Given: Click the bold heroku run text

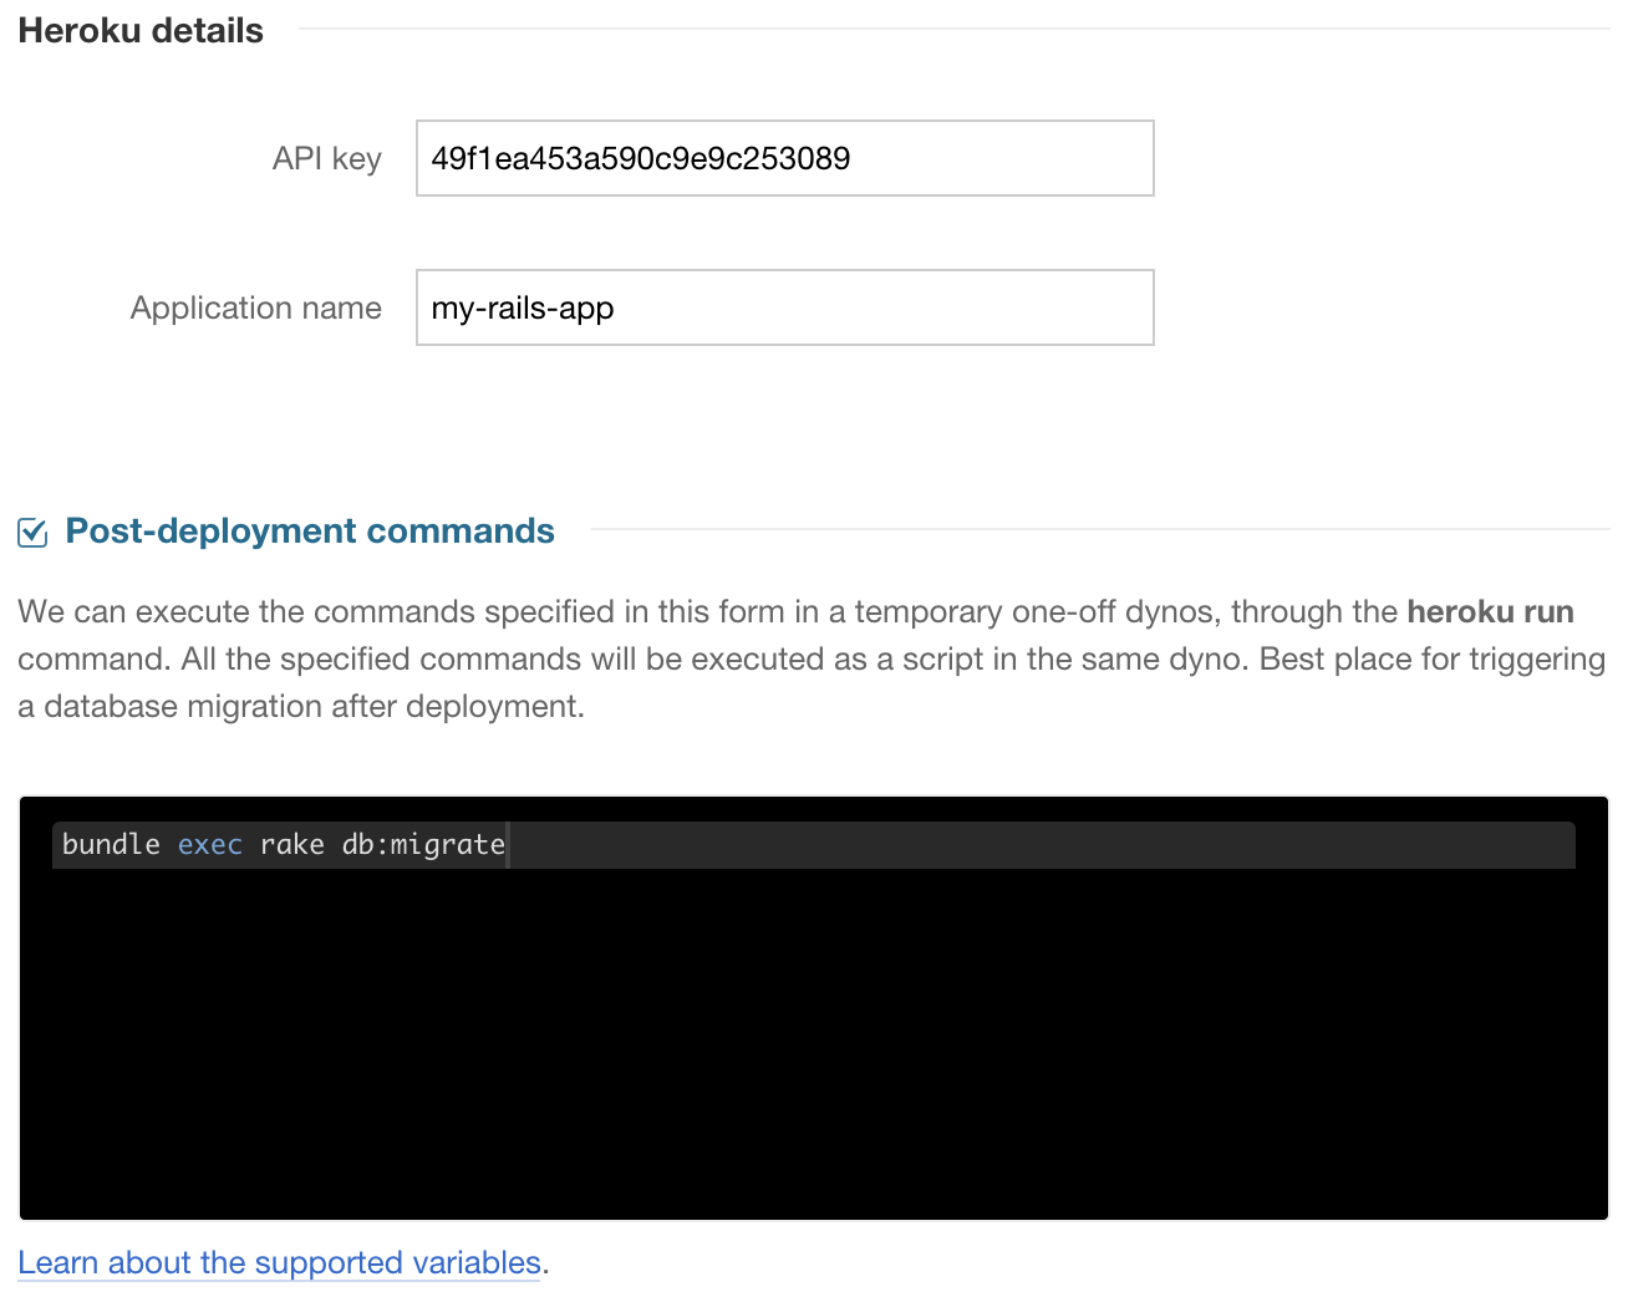Looking at the screenshot, I should [x=1490, y=611].
